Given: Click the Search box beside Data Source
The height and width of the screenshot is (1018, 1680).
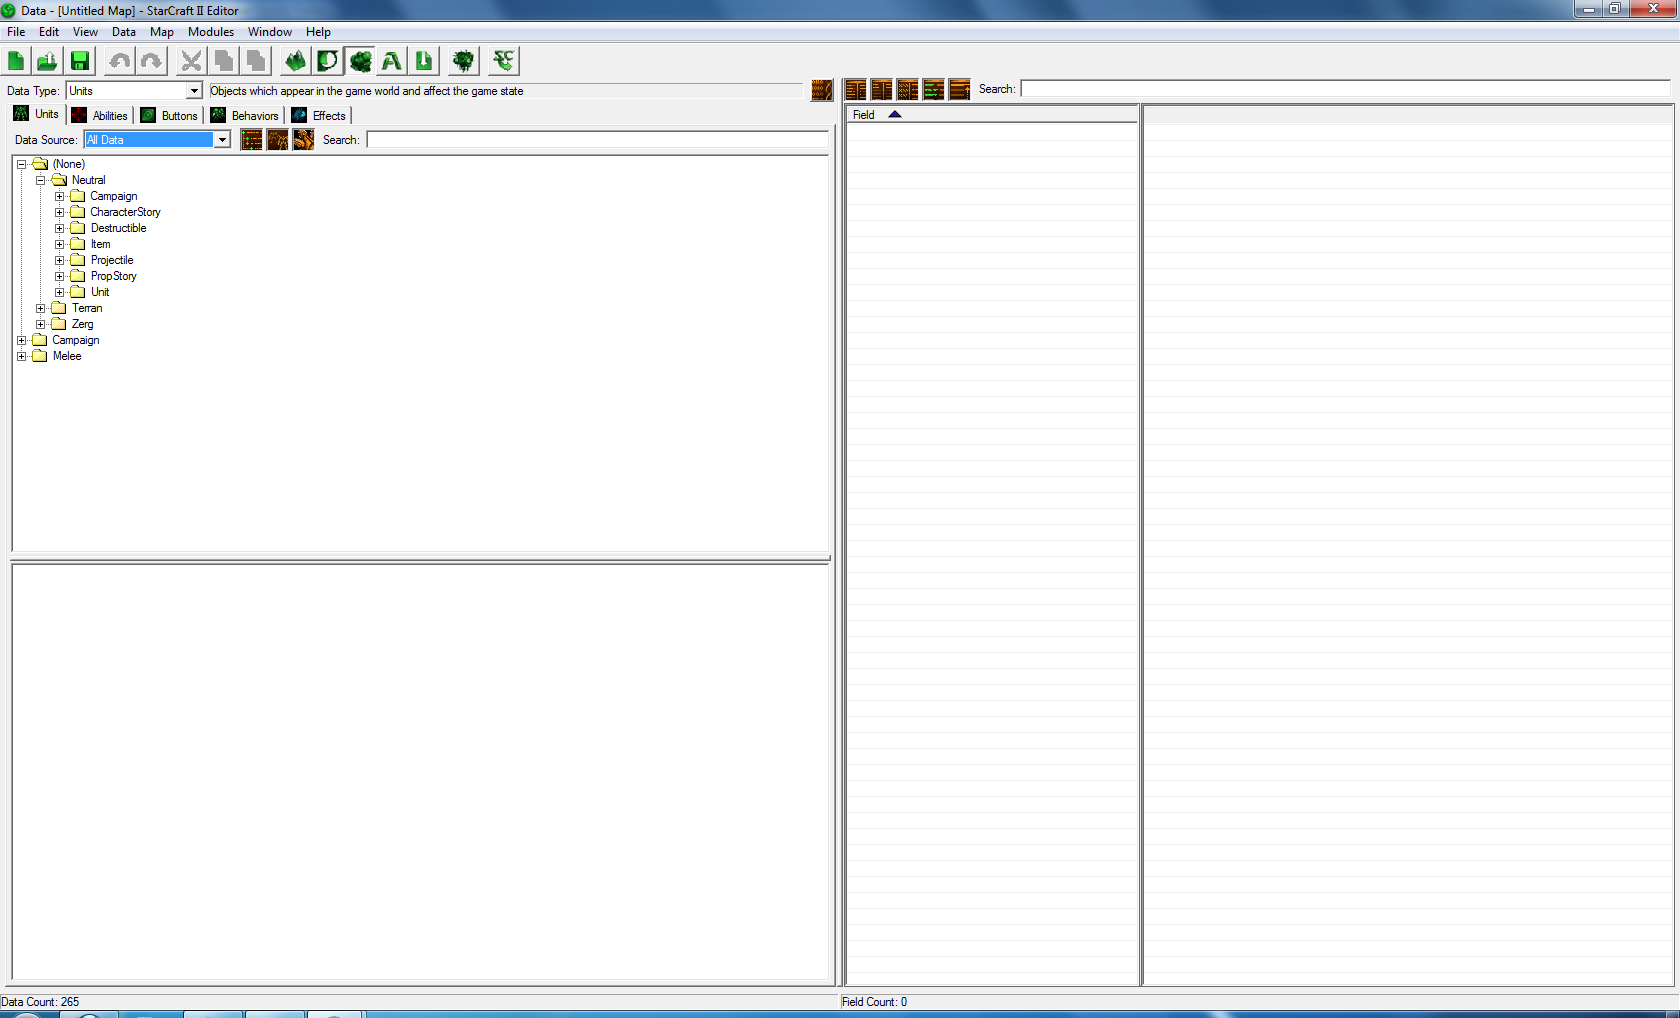Looking at the screenshot, I should (x=598, y=140).
